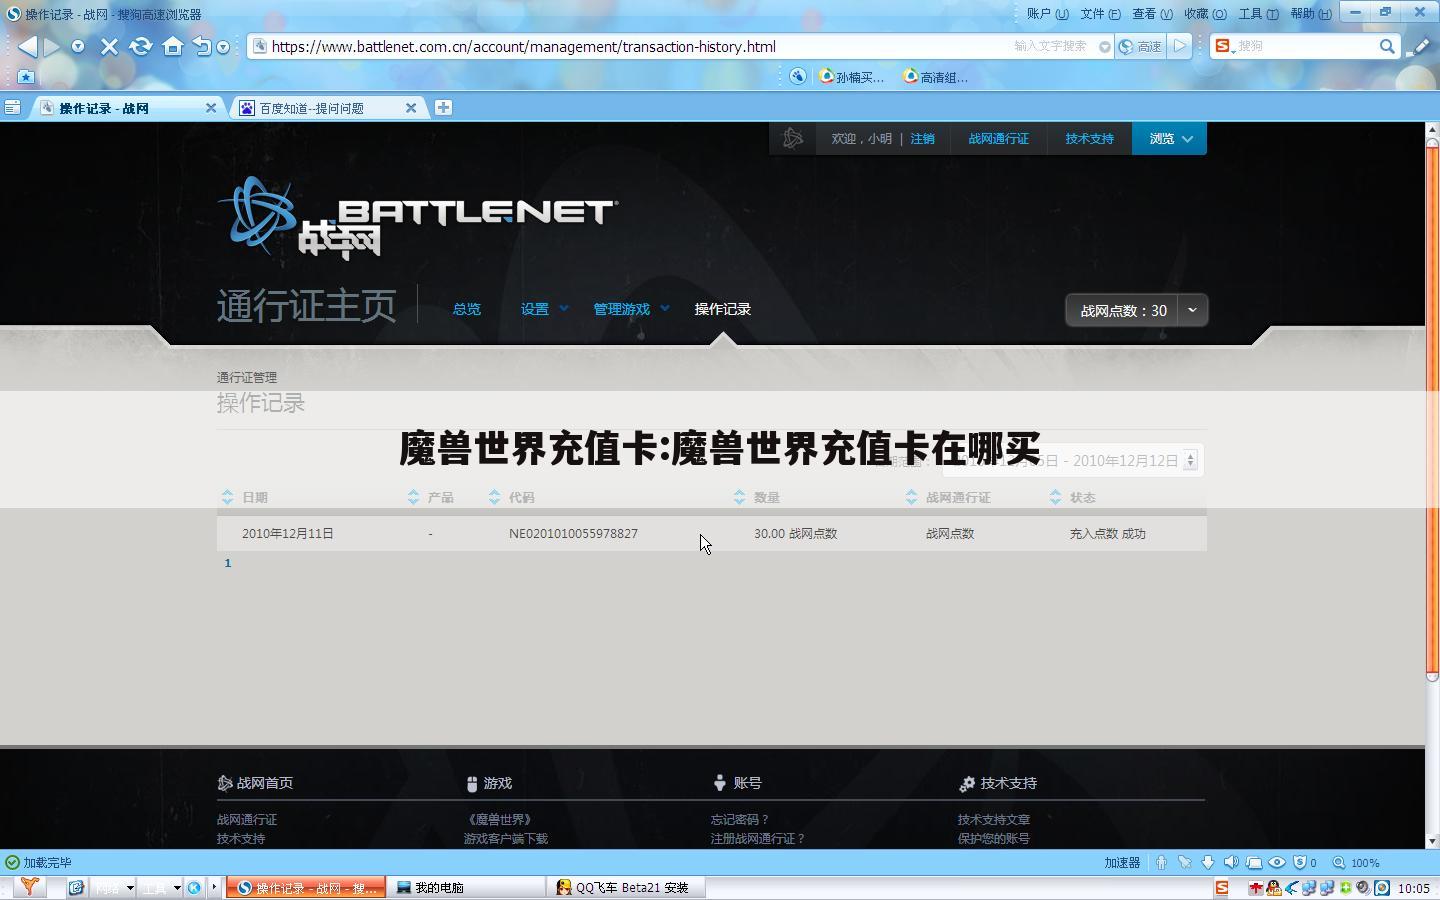Click the Go arrow beside 高速
The width and height of the screenshot is (1440, 900).
point(1180,46)
